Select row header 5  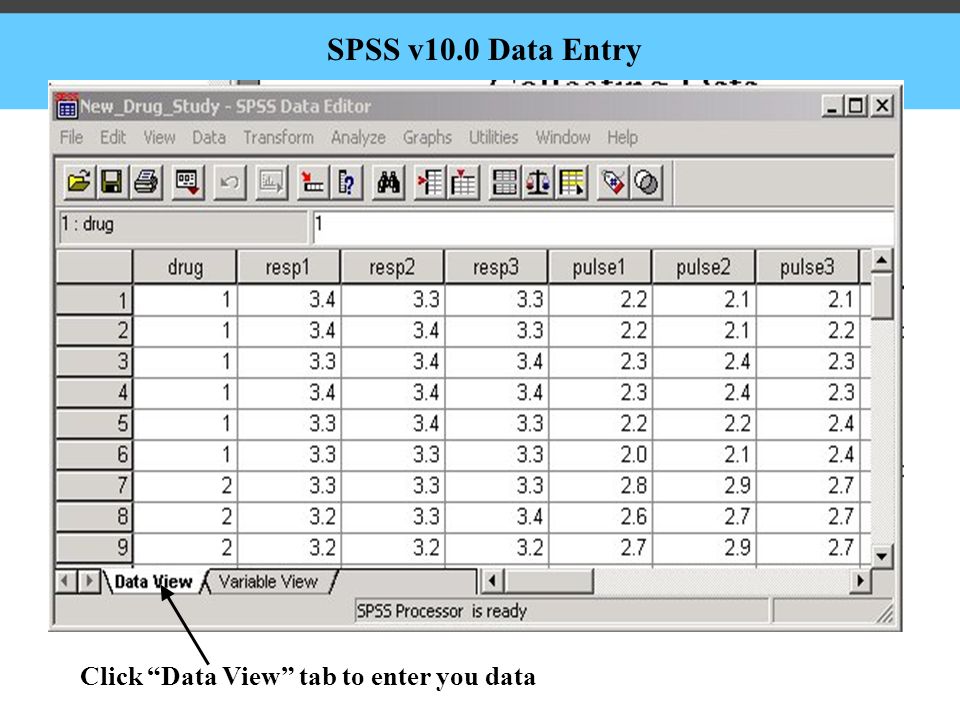coord(94,424)
